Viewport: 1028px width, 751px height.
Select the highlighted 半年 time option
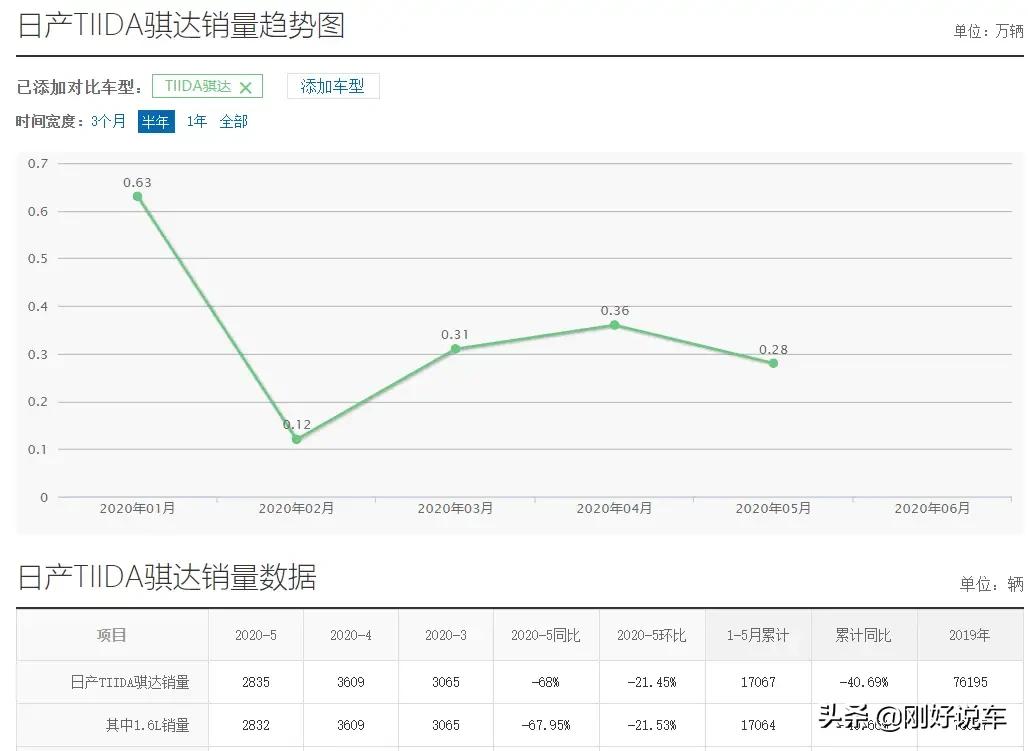[x=156, y=121]
